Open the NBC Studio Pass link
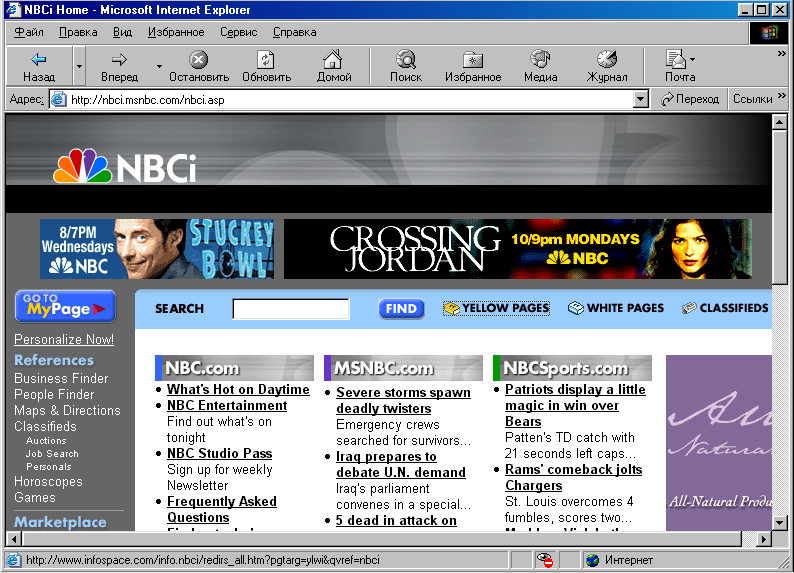This screenshot has width=794, height=573. click(219, 453)
